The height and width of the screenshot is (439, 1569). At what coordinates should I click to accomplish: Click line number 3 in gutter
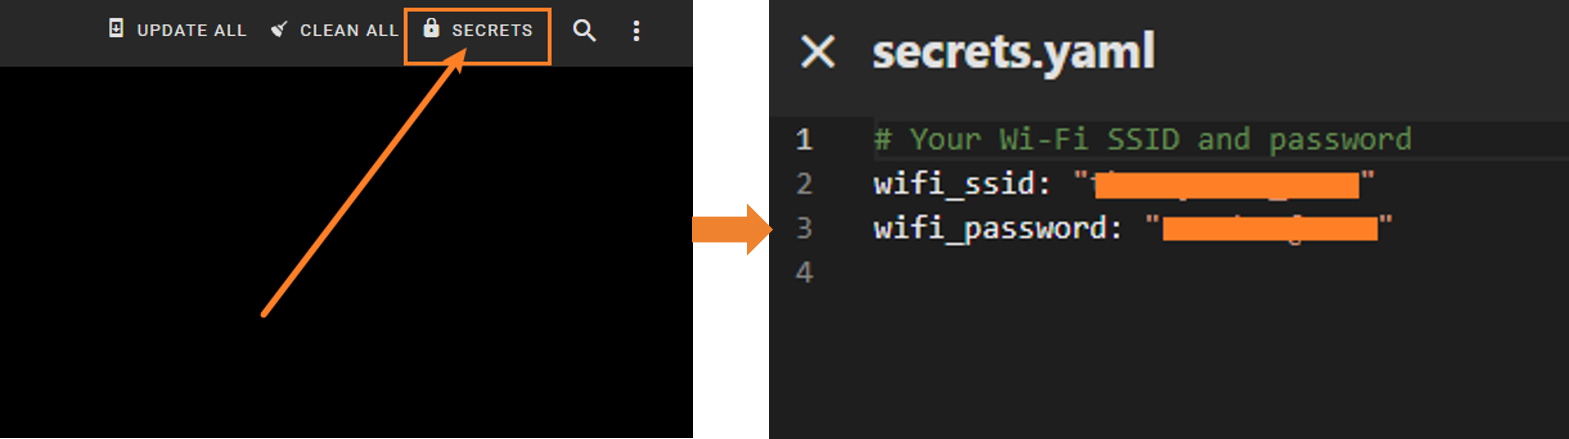pyautogui.click(x=804, y=228)
